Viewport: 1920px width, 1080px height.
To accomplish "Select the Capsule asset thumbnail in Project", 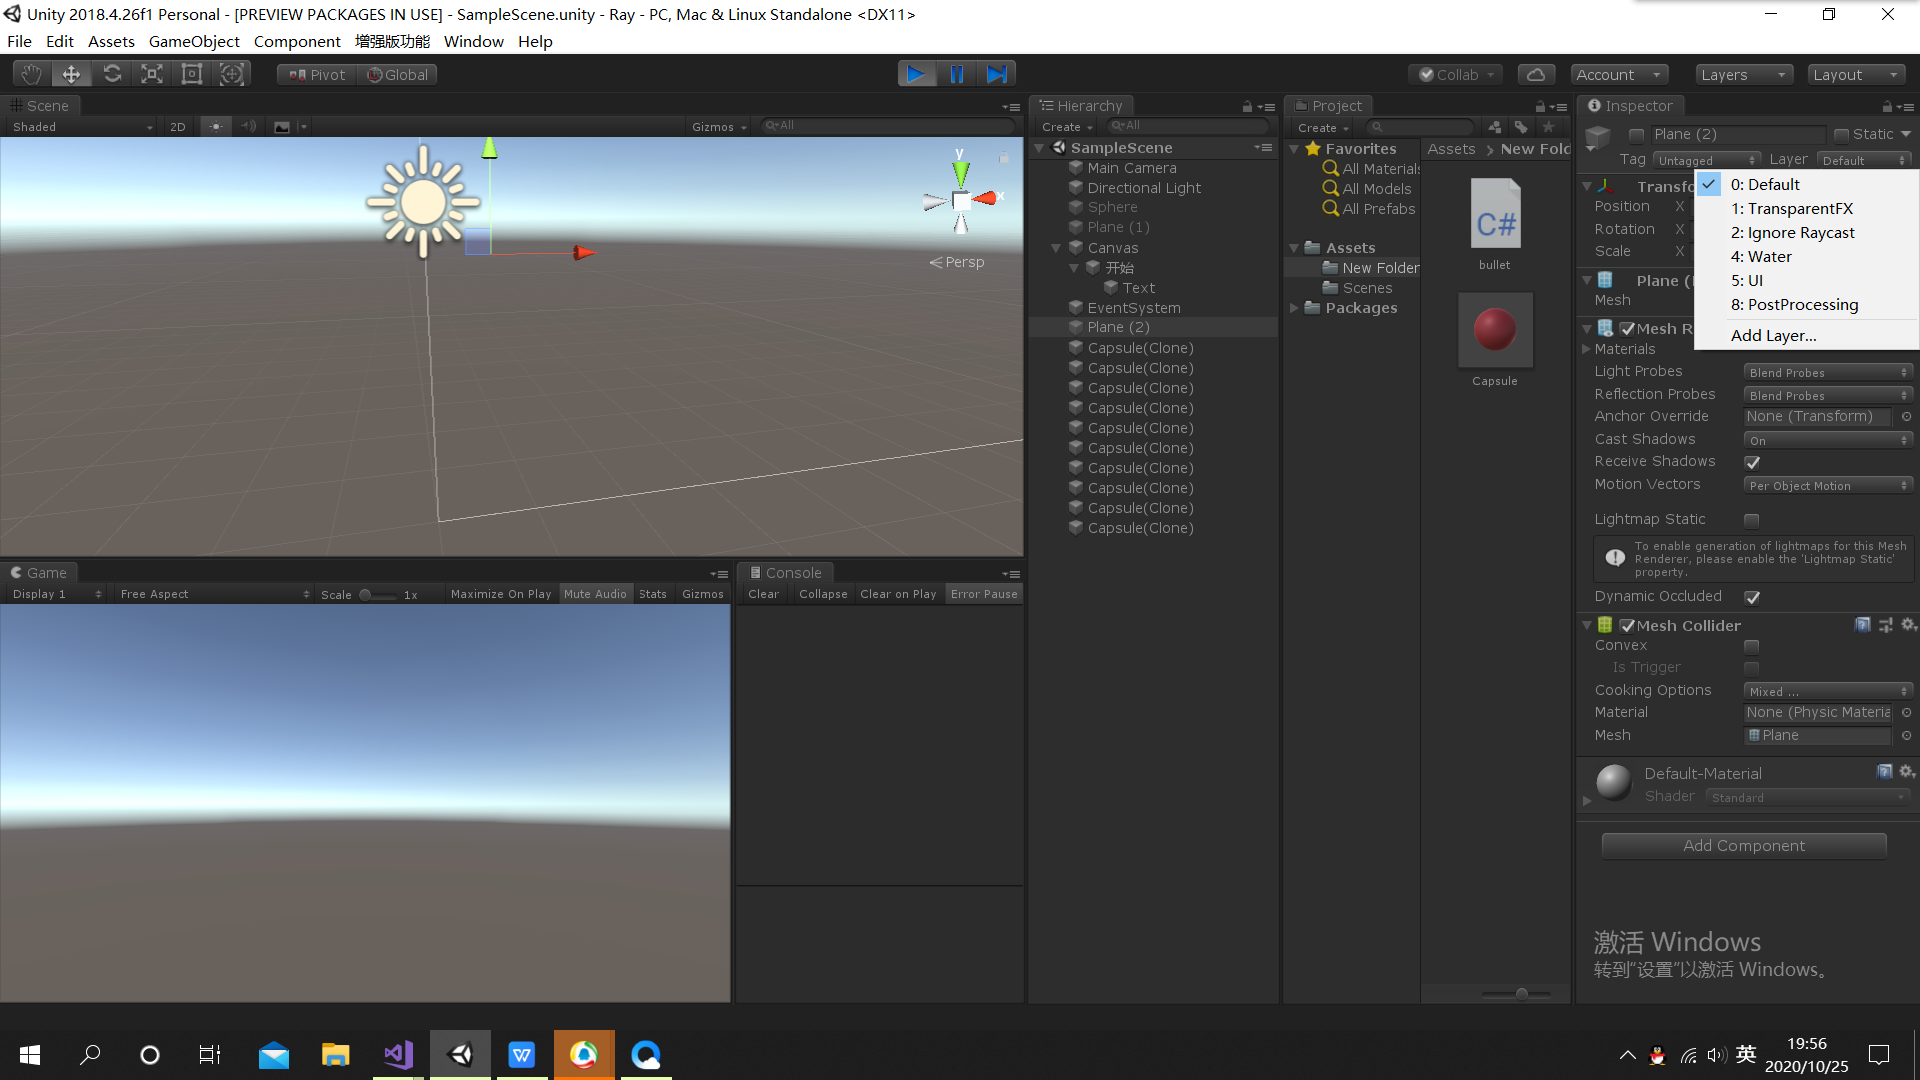I will 1494,330.
